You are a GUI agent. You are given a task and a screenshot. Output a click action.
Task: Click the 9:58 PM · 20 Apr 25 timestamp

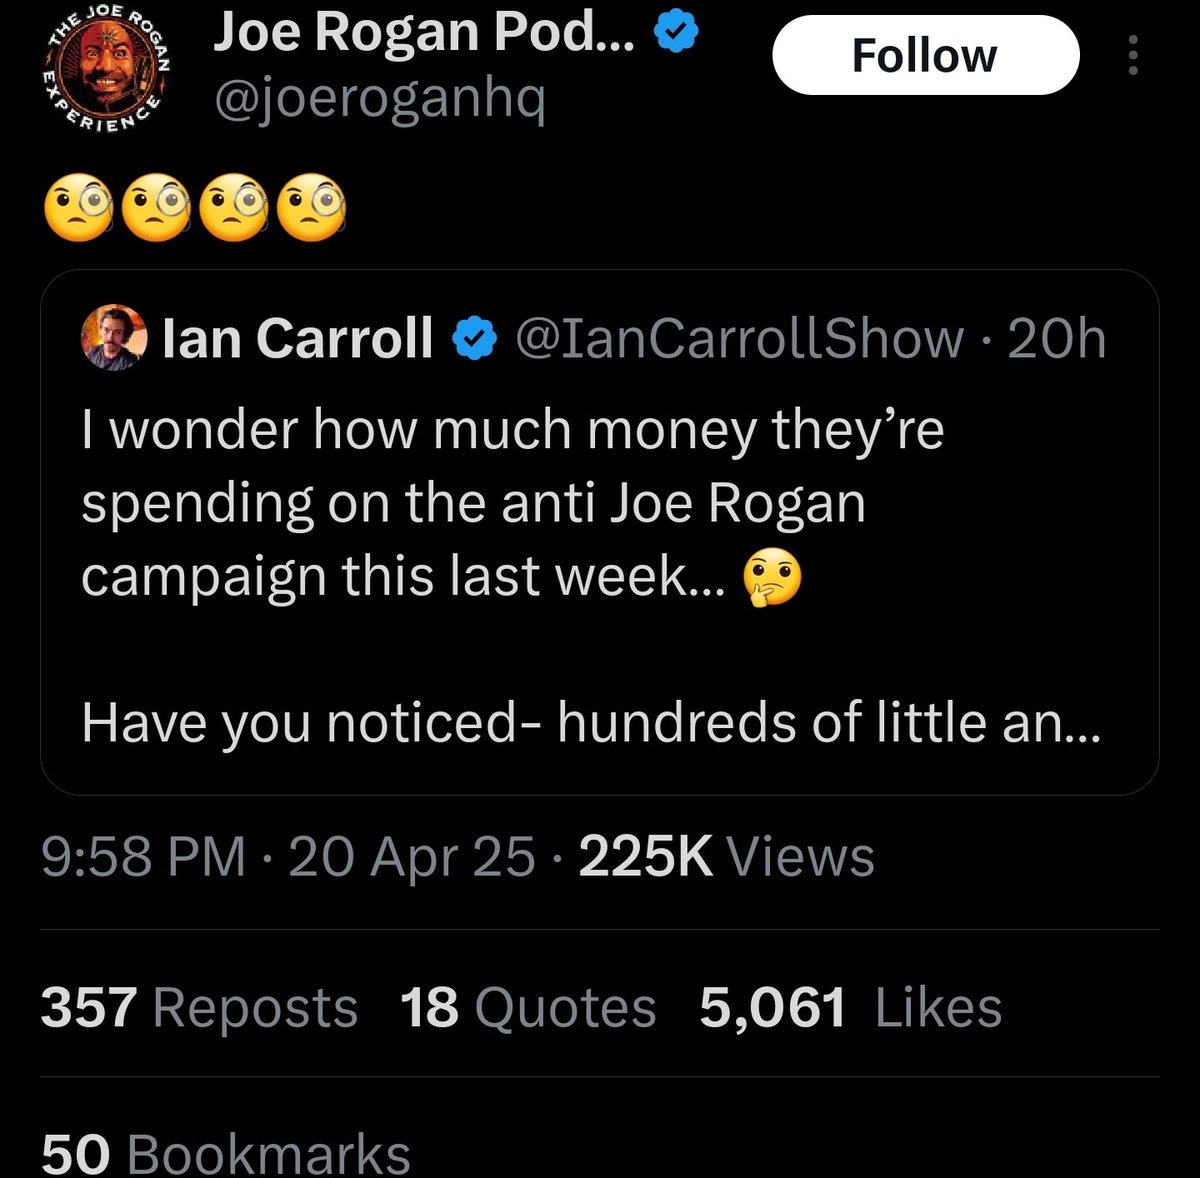coord(288,857)
